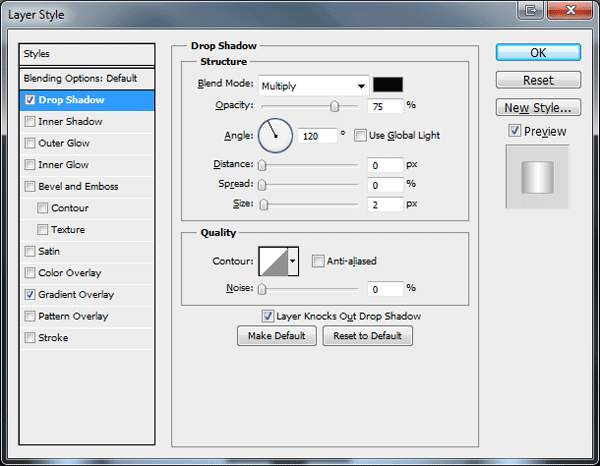Open the Satin settings panel

[x=49, y=251]
